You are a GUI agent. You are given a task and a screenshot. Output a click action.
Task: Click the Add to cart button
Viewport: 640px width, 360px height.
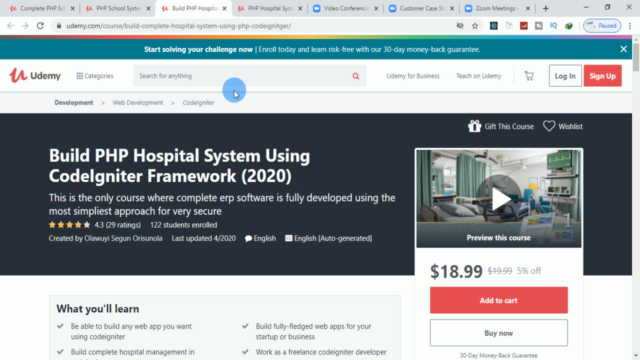pyautogui.click(x=498, y=300)
